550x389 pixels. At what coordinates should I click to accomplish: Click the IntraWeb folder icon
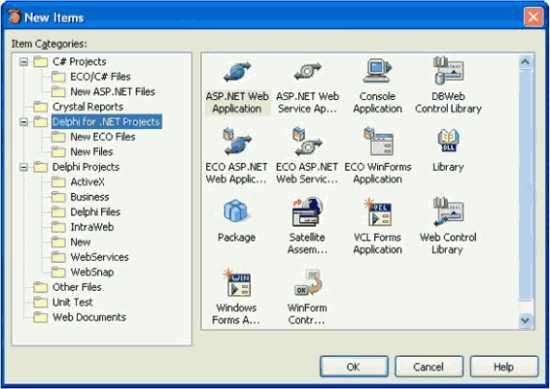[58, 227]
